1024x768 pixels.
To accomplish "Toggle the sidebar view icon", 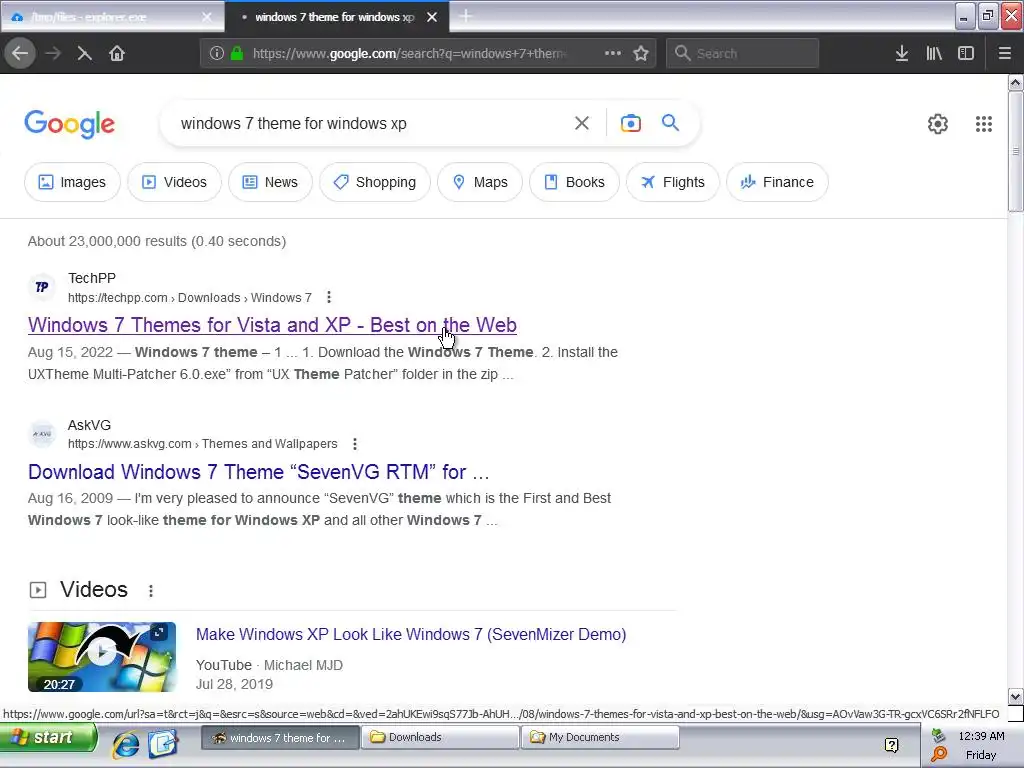I will [x=965, y=54].
